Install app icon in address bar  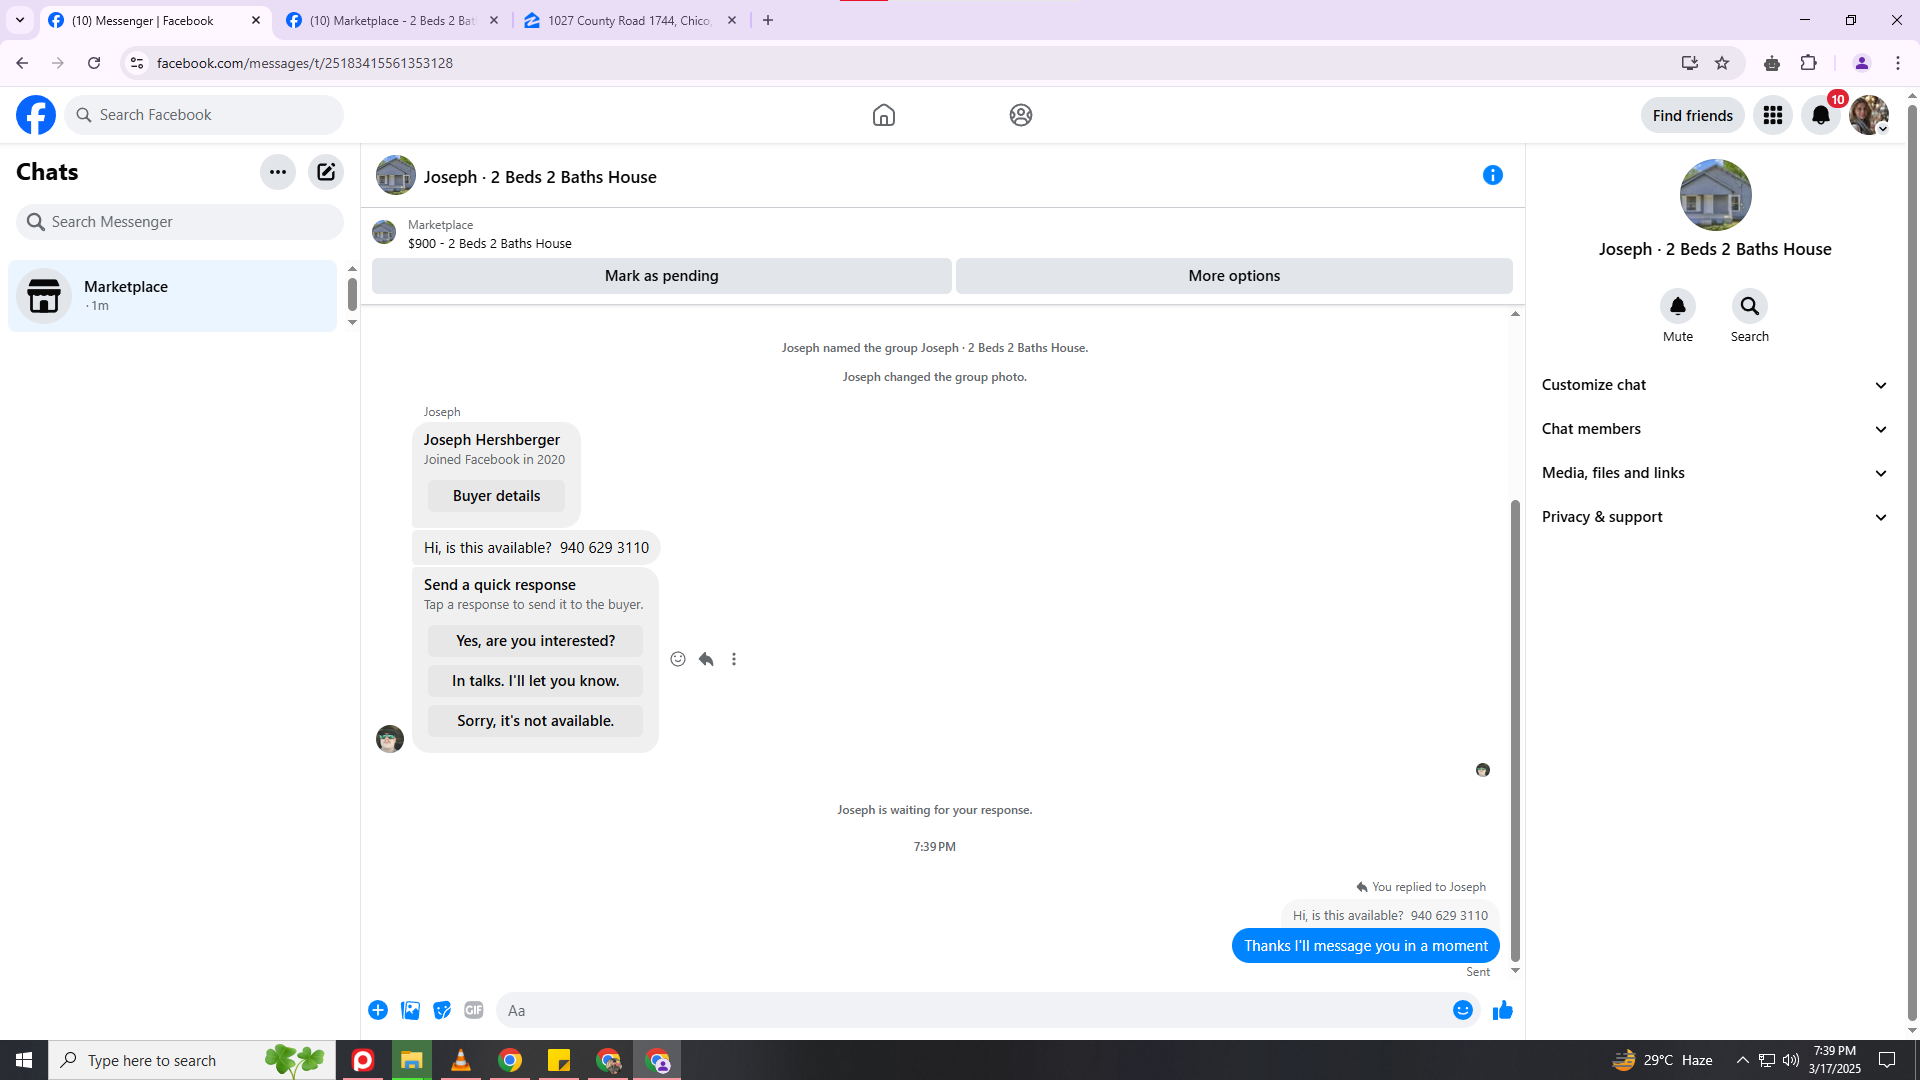pos(1690,63)
